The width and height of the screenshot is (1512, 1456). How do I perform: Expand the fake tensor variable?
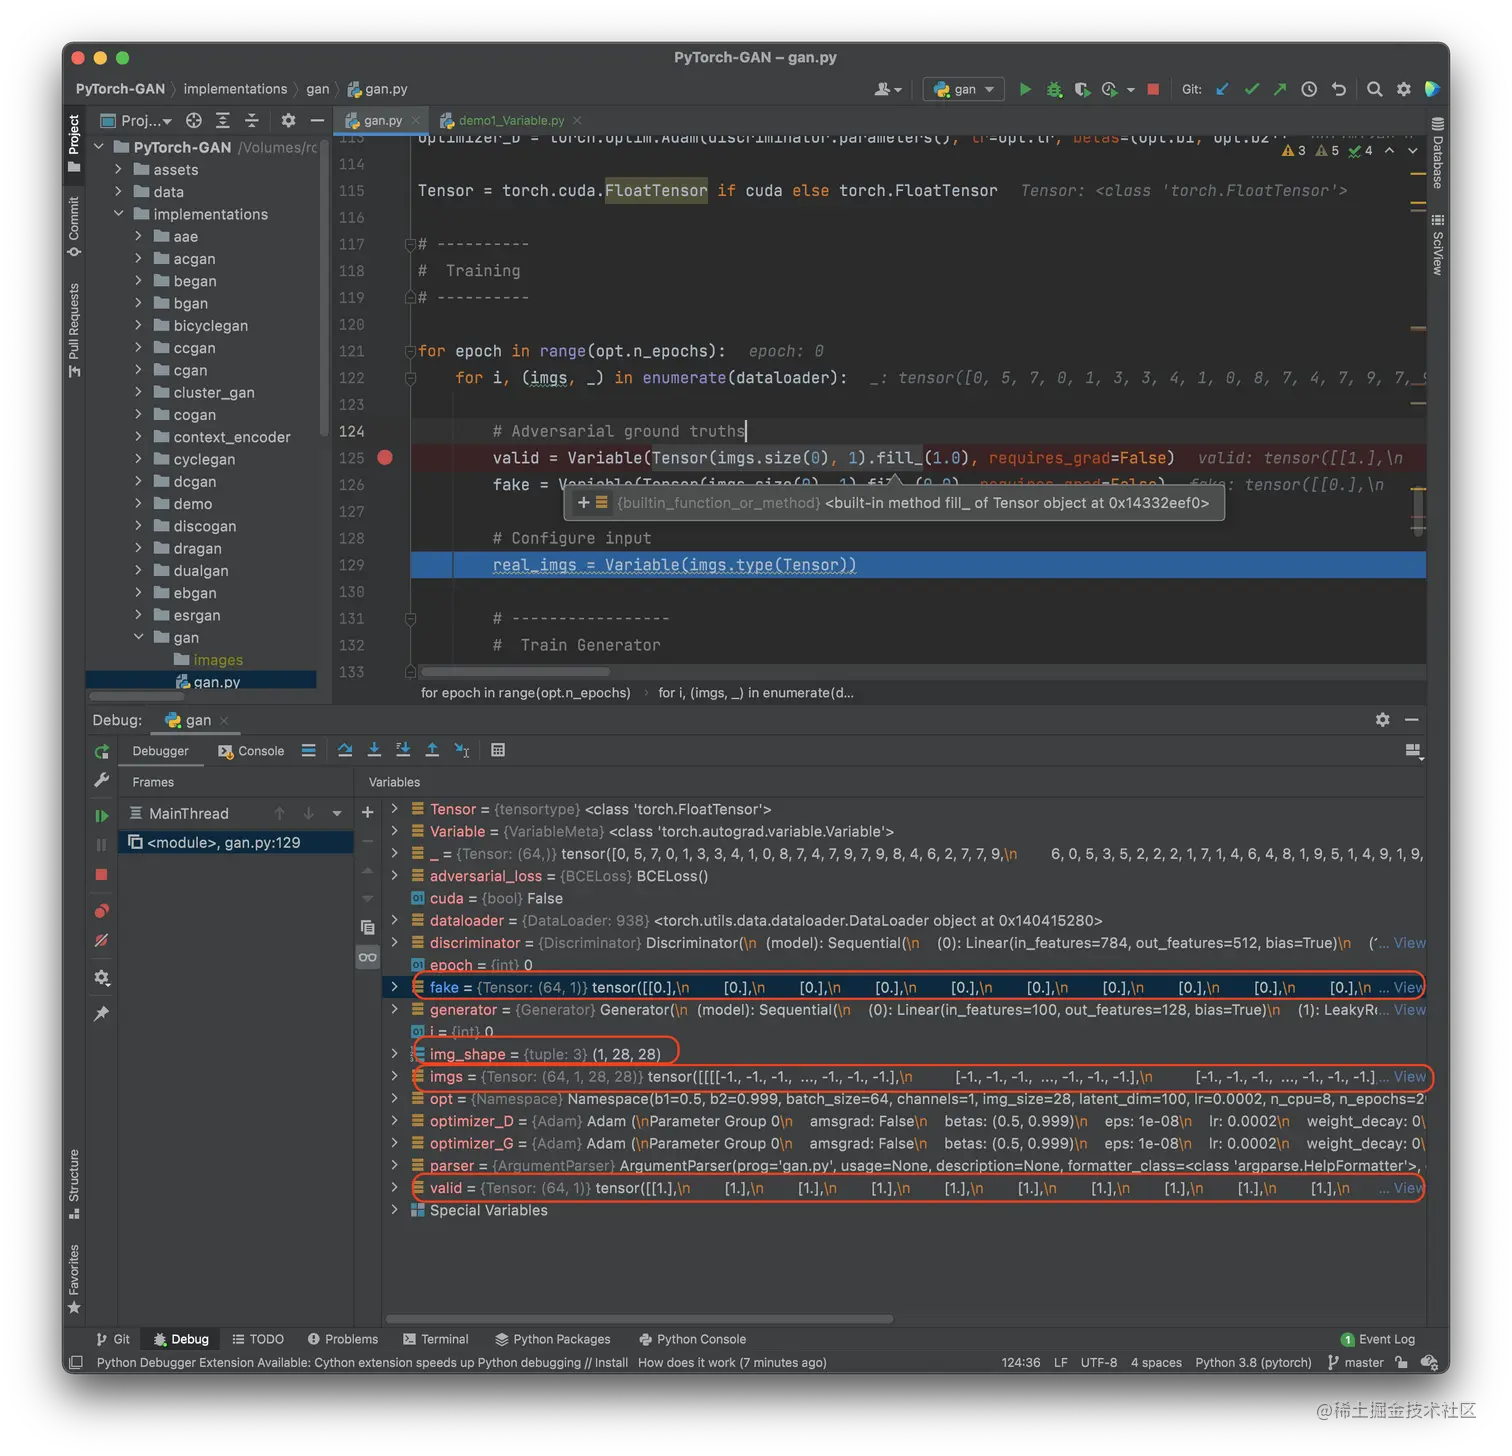(x=395, y=987)
